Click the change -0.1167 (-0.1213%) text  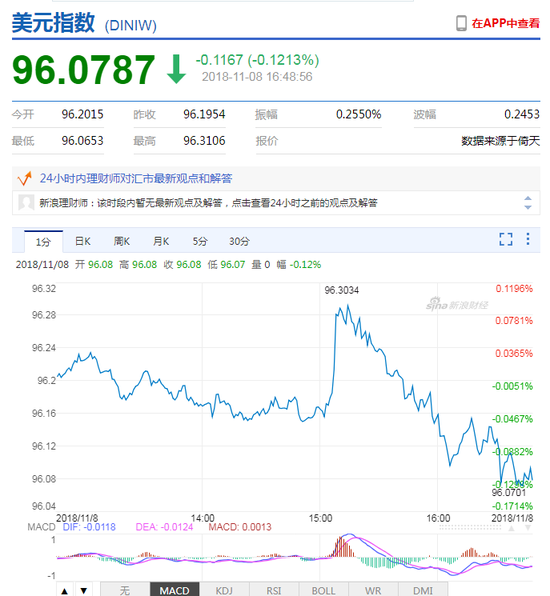[x=257, y=60]
